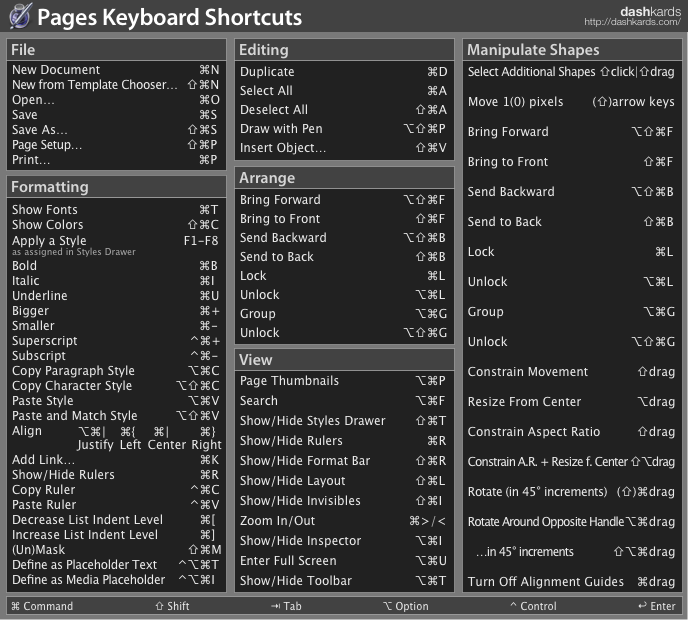Click the 'Move 1(0) pixels' row
688x620 pixels.
tap(571, 102)
